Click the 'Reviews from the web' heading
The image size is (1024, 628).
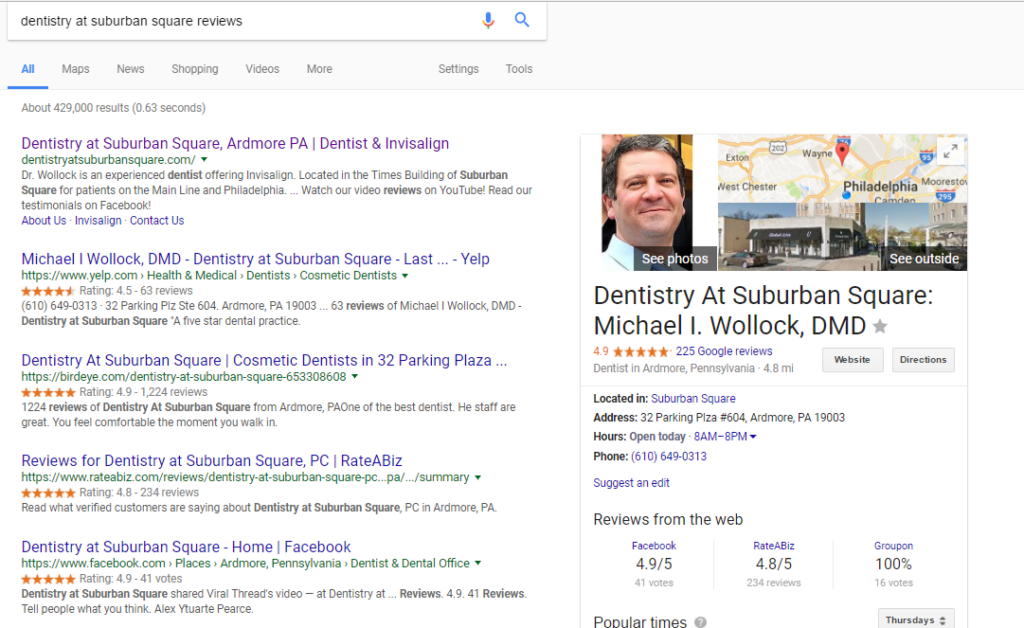pos(668,520)
